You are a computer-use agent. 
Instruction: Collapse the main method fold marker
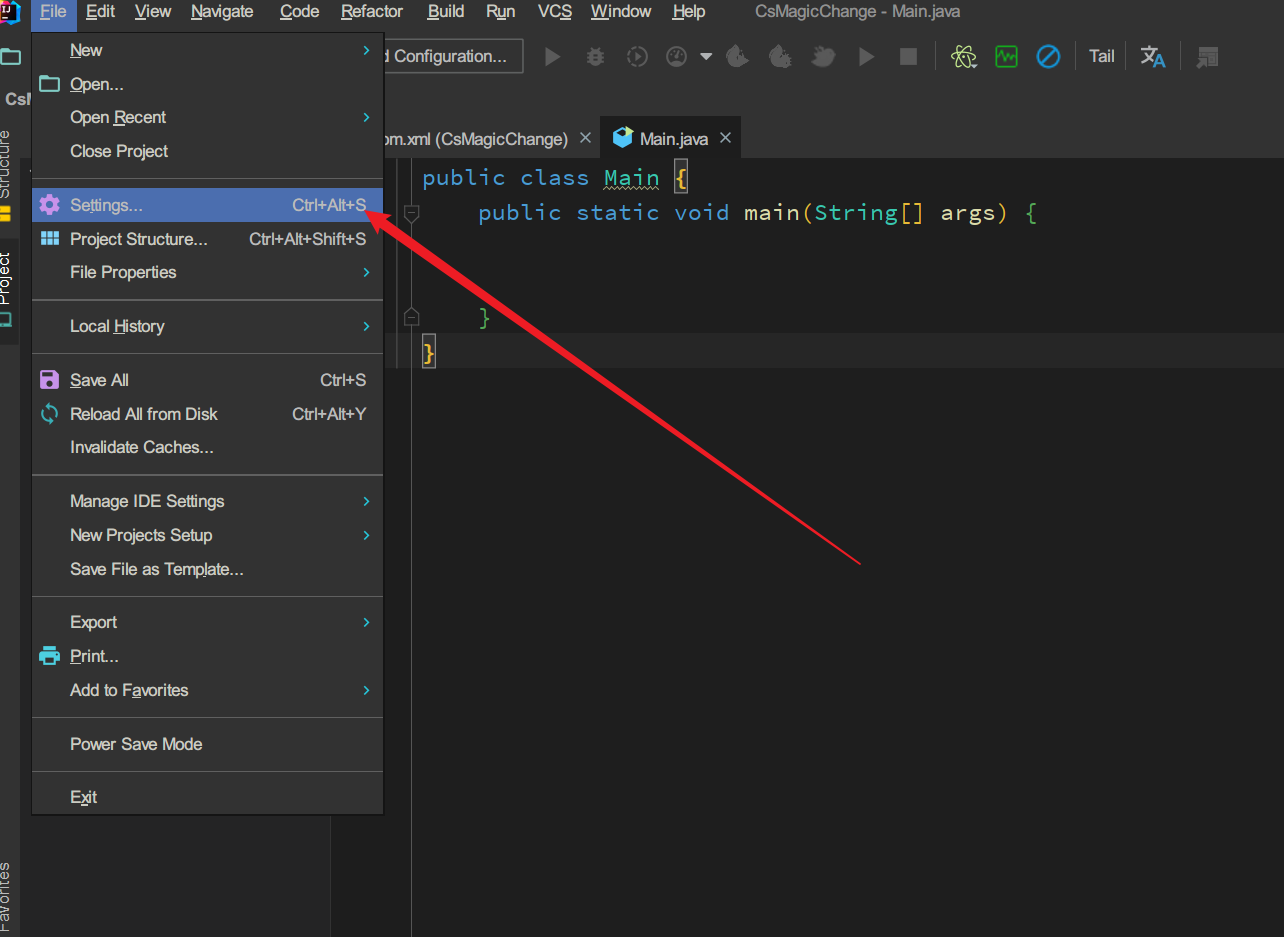411,213
